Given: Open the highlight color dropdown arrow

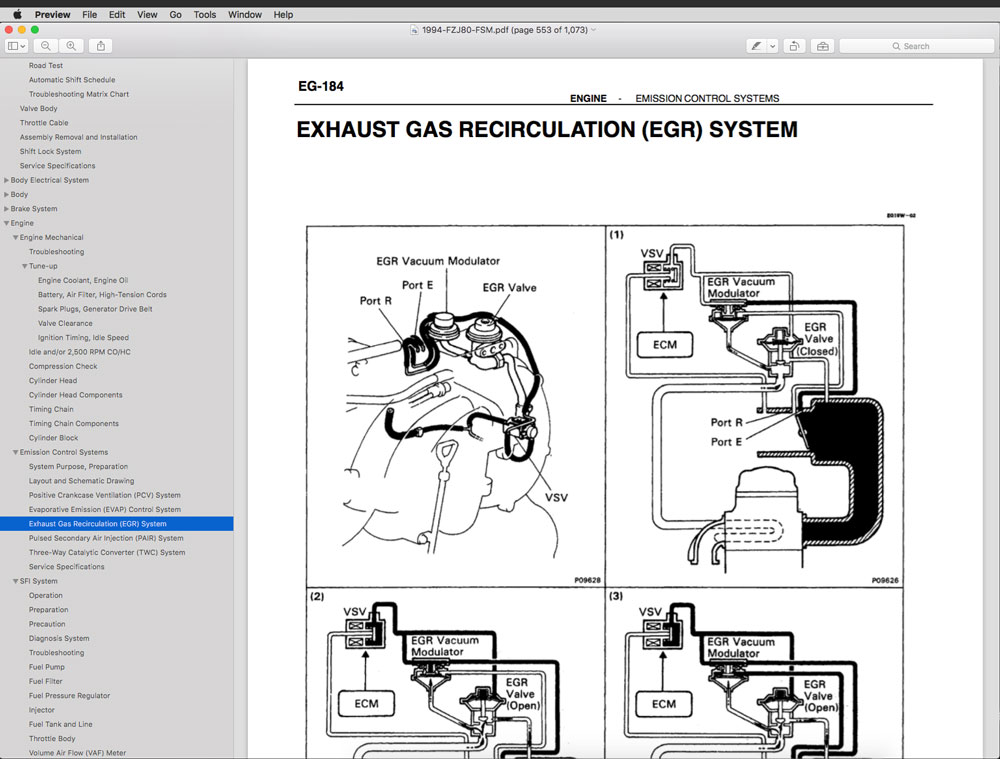Looking at the screenshot, I should coord(772,46).
